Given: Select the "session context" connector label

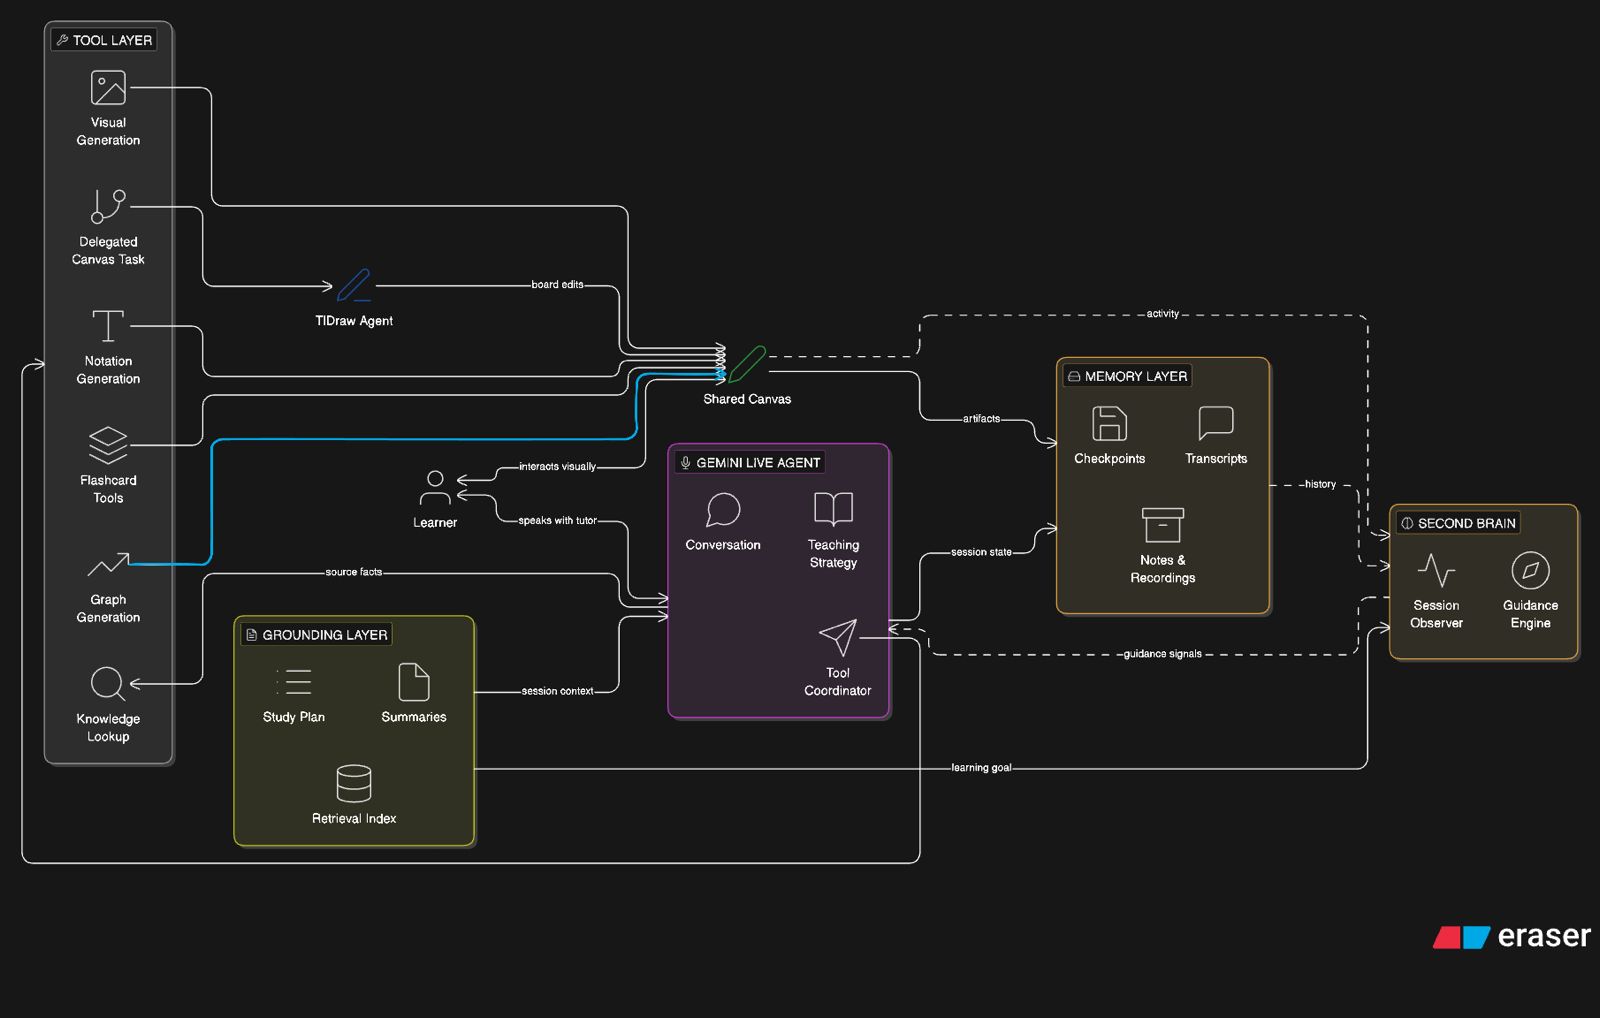Looking at the screenshot, I should click(x=557, y=691).
